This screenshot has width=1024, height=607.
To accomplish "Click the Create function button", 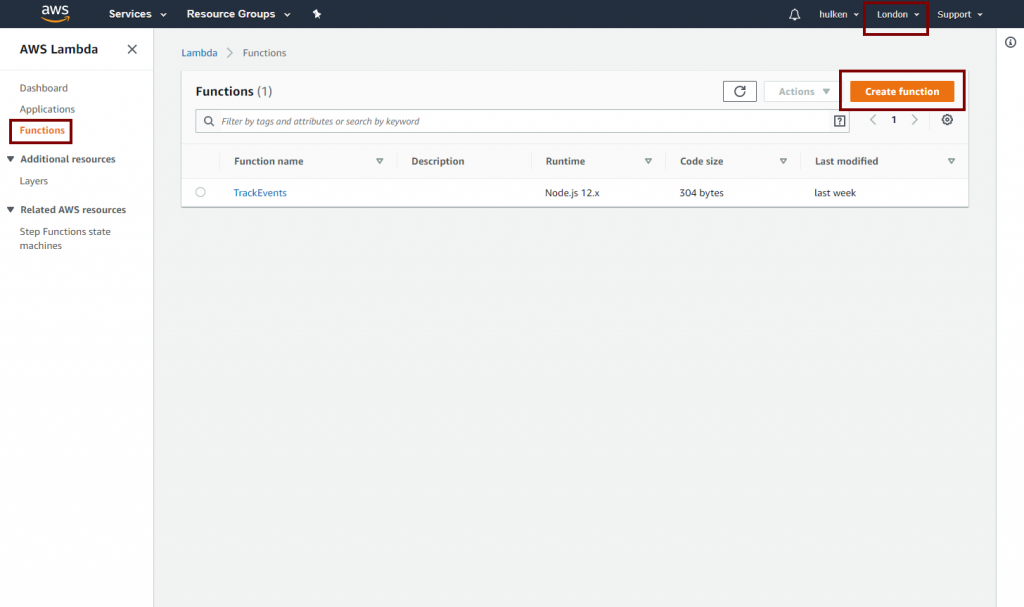I will [901, 91].
